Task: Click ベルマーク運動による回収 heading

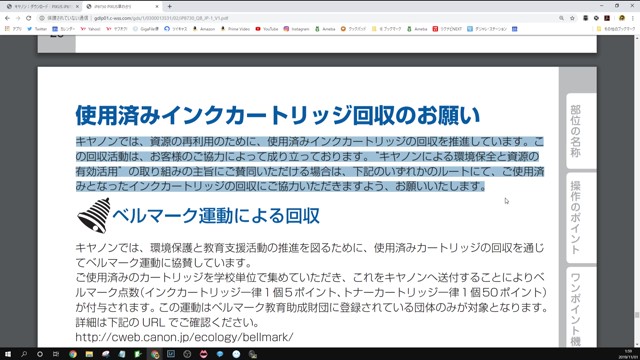Action: point(216,216)
